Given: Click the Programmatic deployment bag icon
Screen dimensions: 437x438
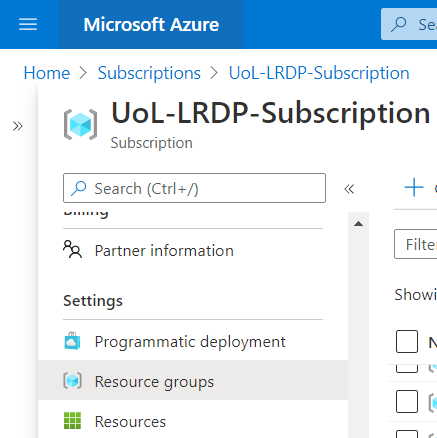Looking at the screenshot, I should tap(72, 341).
